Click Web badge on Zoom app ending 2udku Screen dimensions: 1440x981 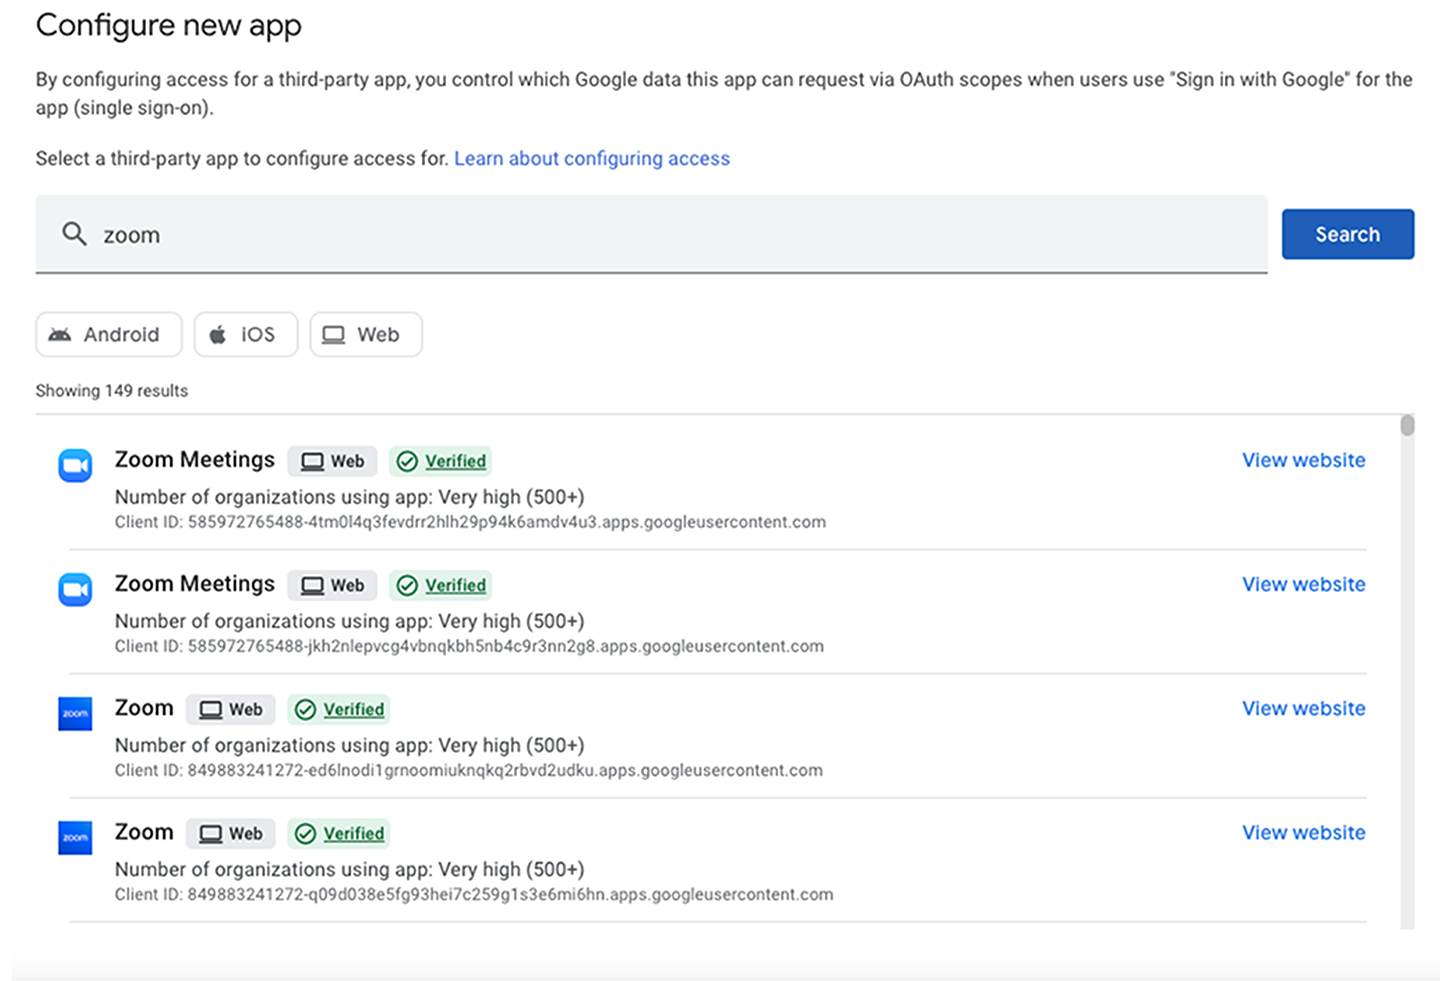click(x=230, y=709)
